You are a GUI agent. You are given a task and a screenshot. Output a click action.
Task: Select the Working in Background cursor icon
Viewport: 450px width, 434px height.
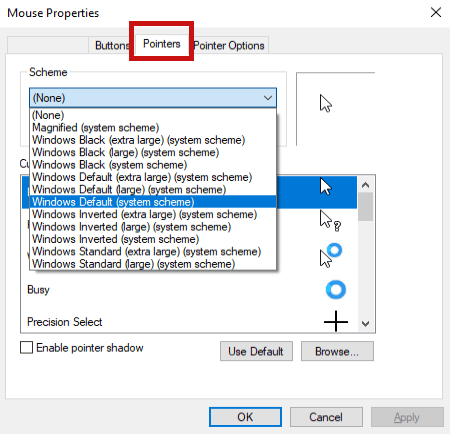coord(331,255)
